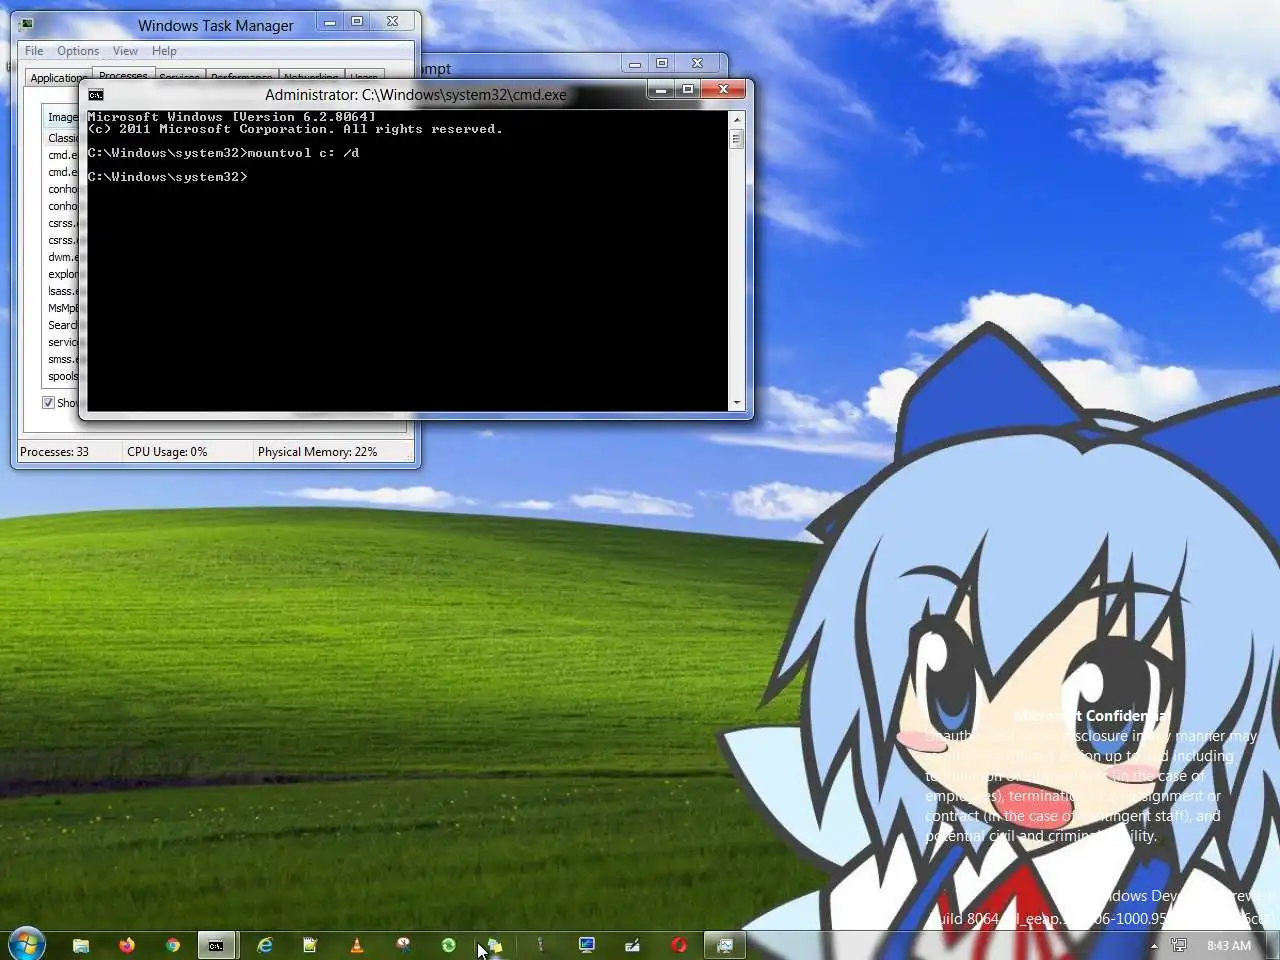1280x960 pixels.
Task: Sort by the Image Name column header
Action: click(62, 117)
